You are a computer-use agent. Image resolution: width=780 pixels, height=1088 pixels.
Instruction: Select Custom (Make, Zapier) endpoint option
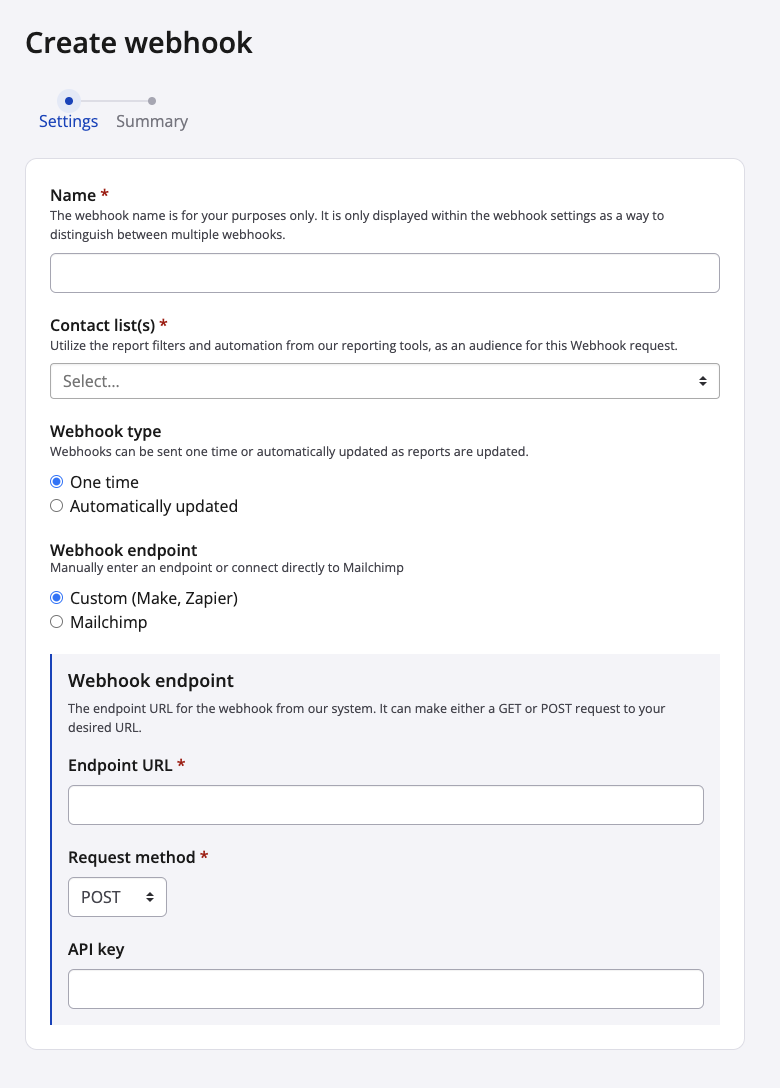coord(57,598)
